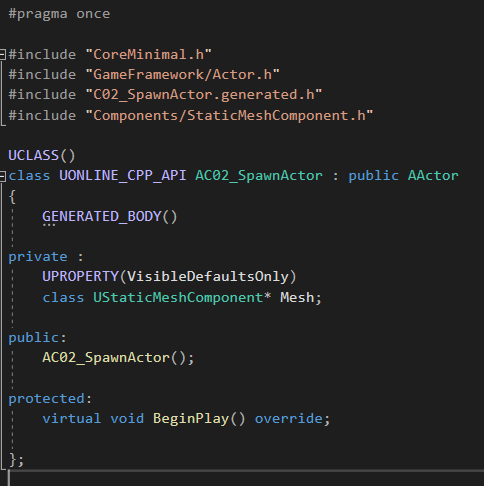Collapse the #include block outlining toggle
This screenshot has width=484, height=486.
tap(2, 54)
